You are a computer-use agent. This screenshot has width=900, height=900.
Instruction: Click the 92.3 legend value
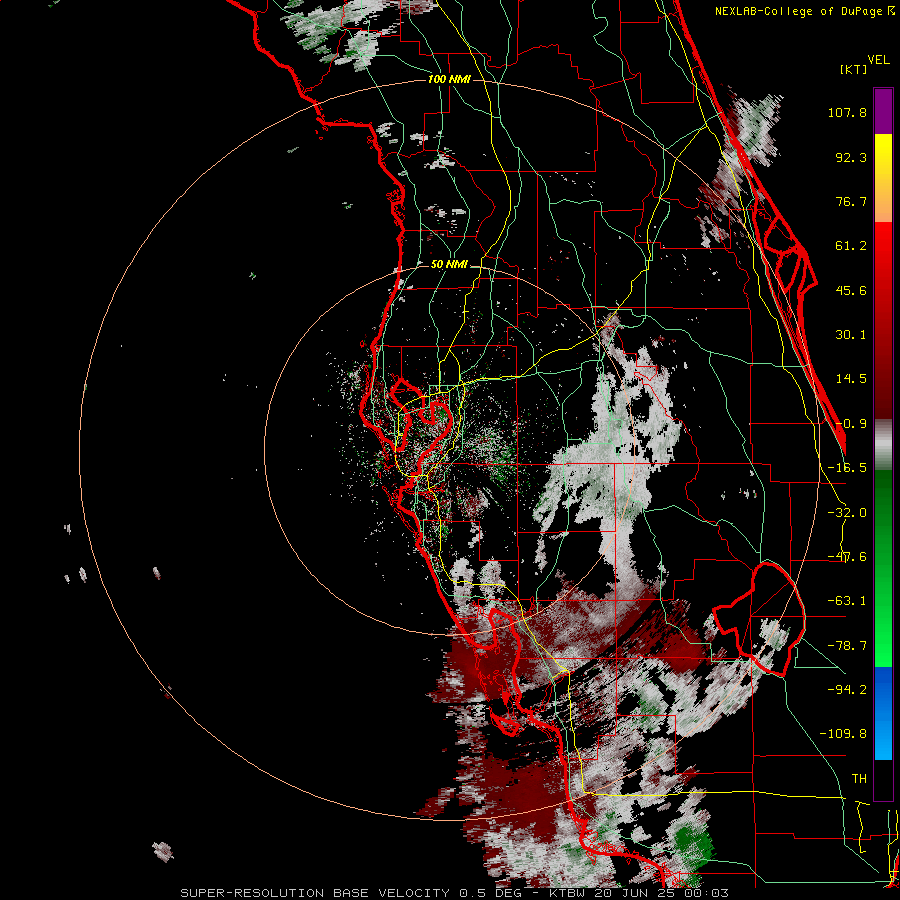pyautogui.click(x=851, y=157)
